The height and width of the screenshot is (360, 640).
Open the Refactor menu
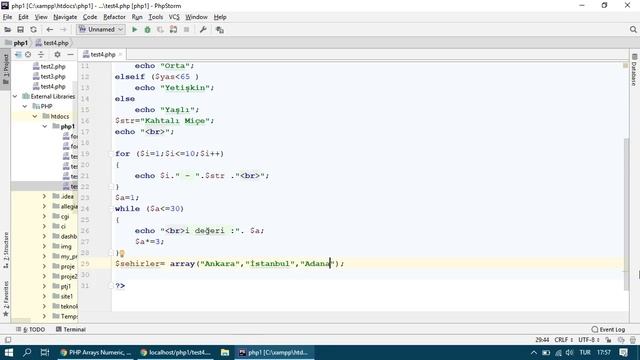coord(114,17)
